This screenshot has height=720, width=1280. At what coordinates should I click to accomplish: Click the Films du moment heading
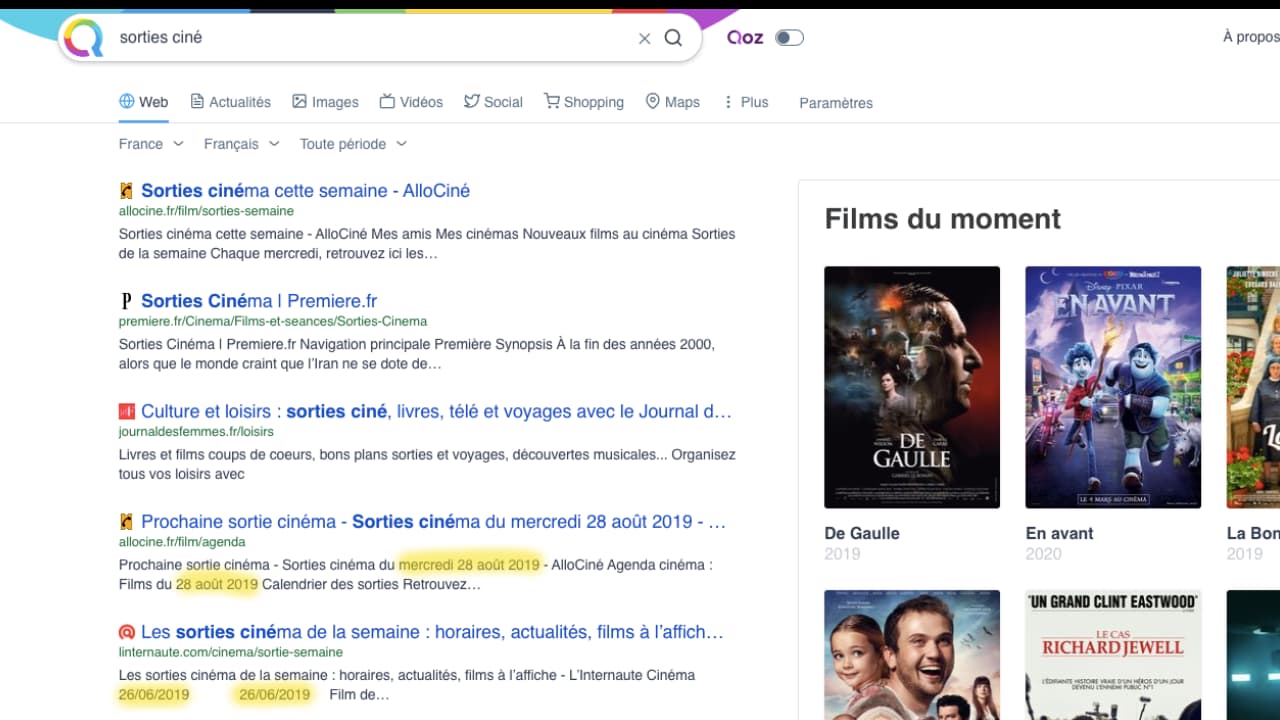[x=942, y=219]
